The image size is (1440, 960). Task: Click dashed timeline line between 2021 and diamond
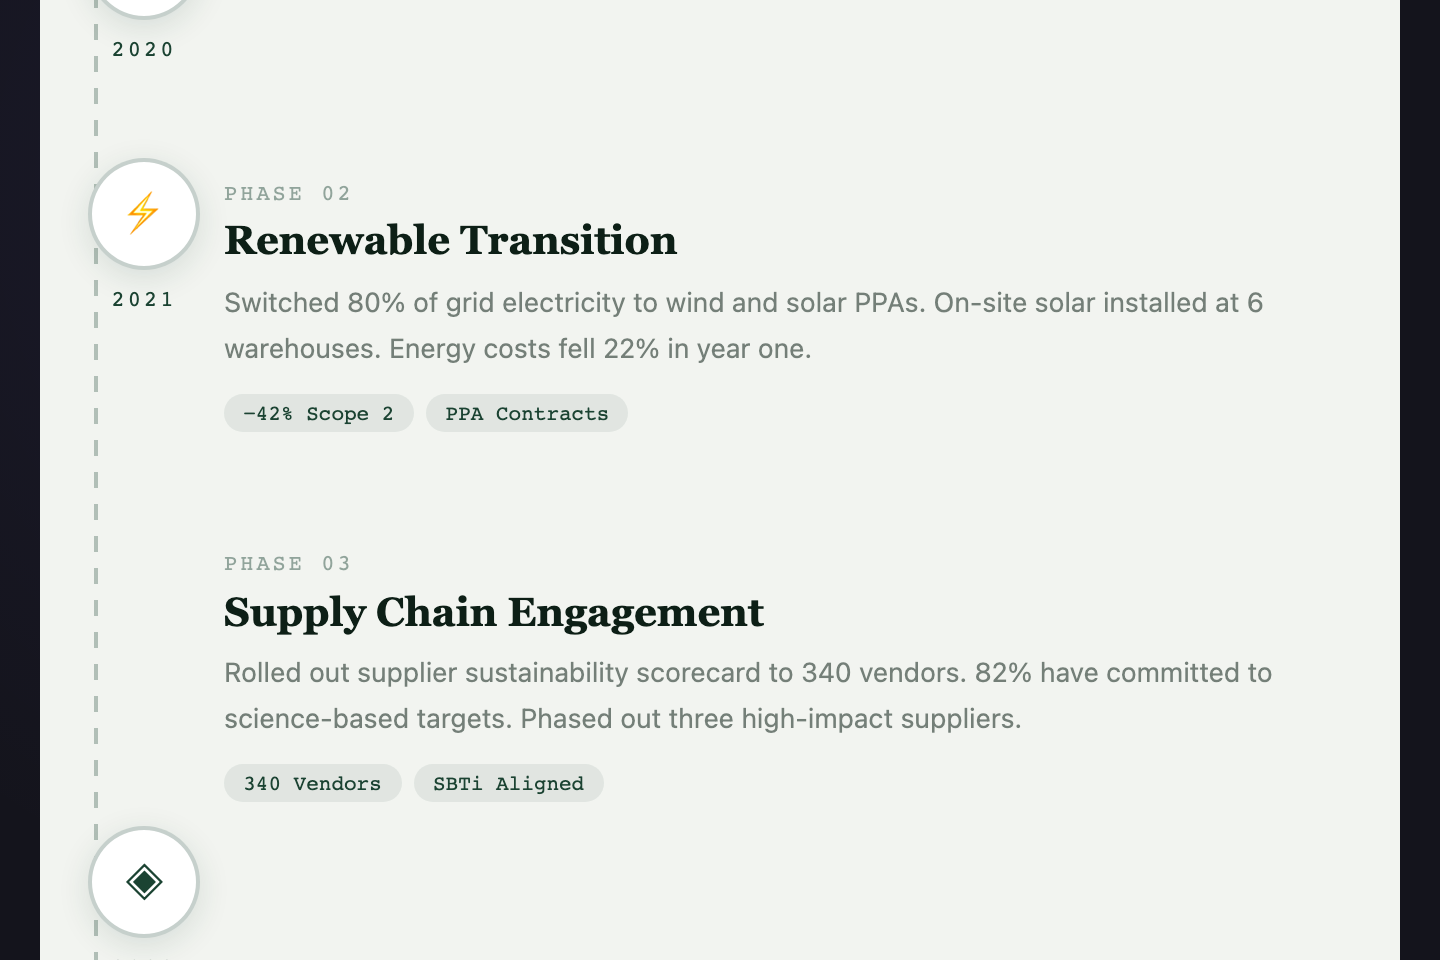[x=96, y=570]
